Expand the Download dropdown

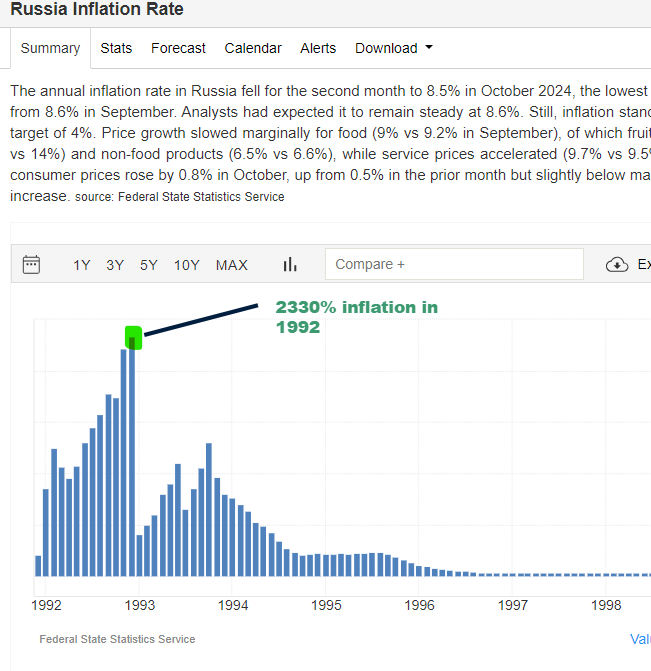(394, 48)
